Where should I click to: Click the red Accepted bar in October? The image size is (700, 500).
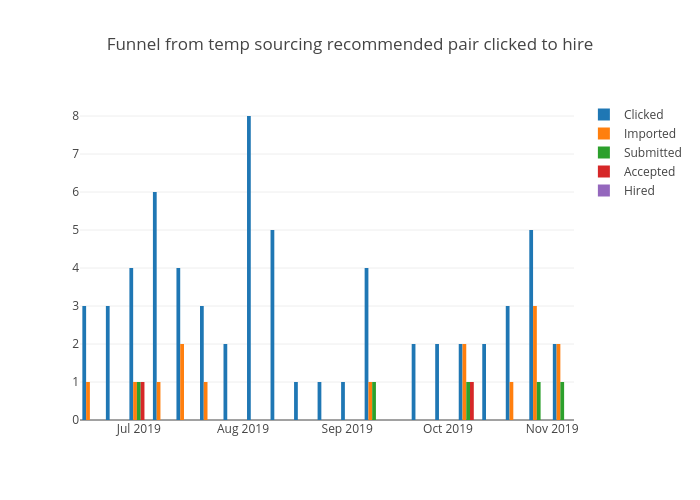pyautogui.click(x=472, y=400)
